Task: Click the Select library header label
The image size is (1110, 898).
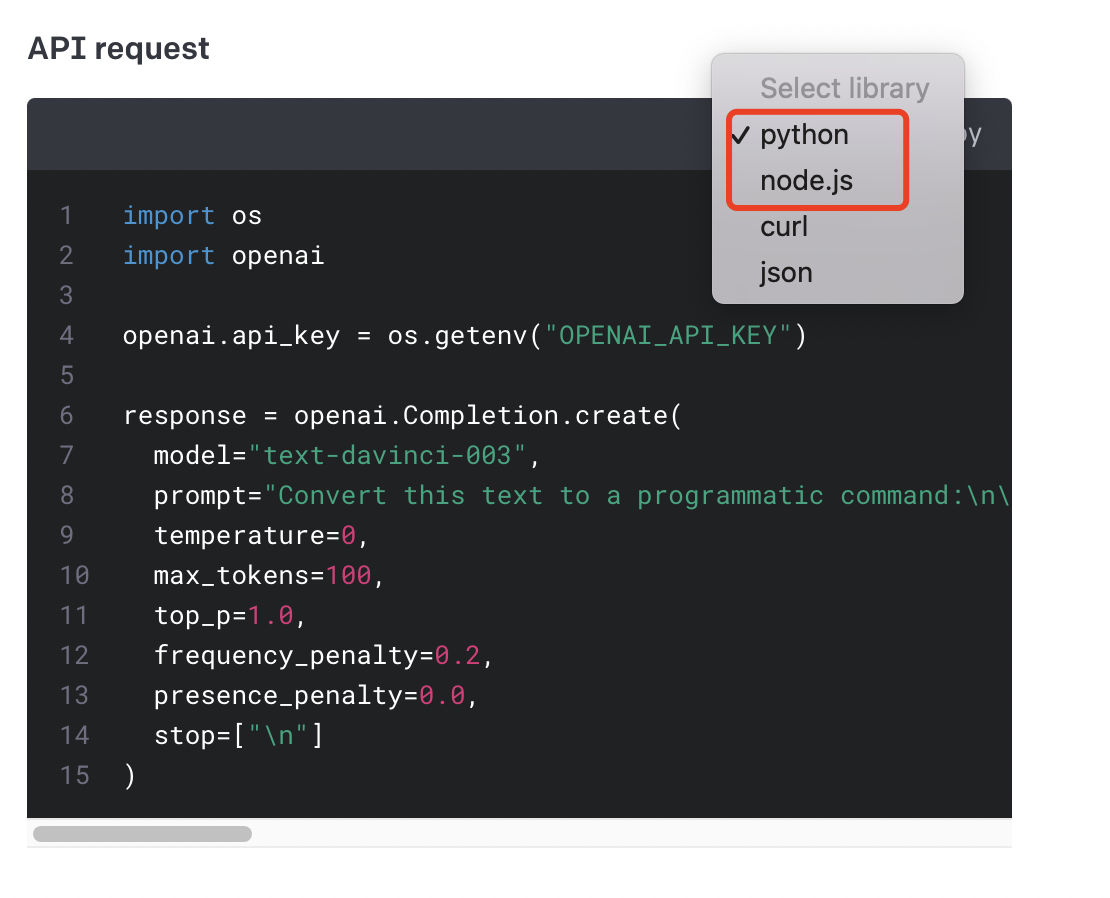Action: (845, 88)
